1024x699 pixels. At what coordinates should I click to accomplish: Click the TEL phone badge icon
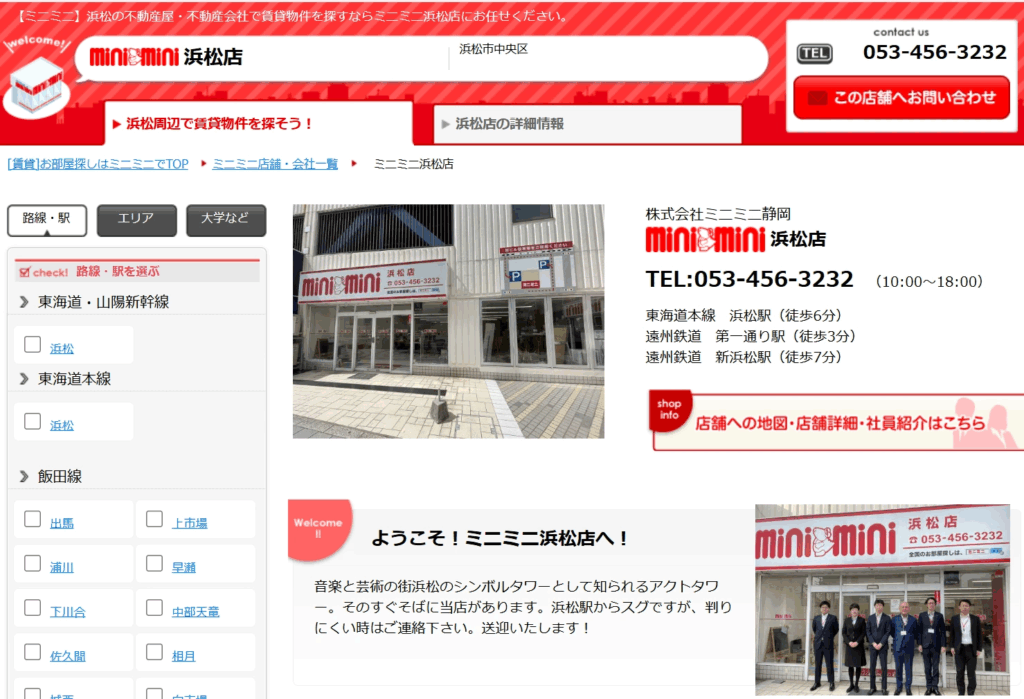814,54
